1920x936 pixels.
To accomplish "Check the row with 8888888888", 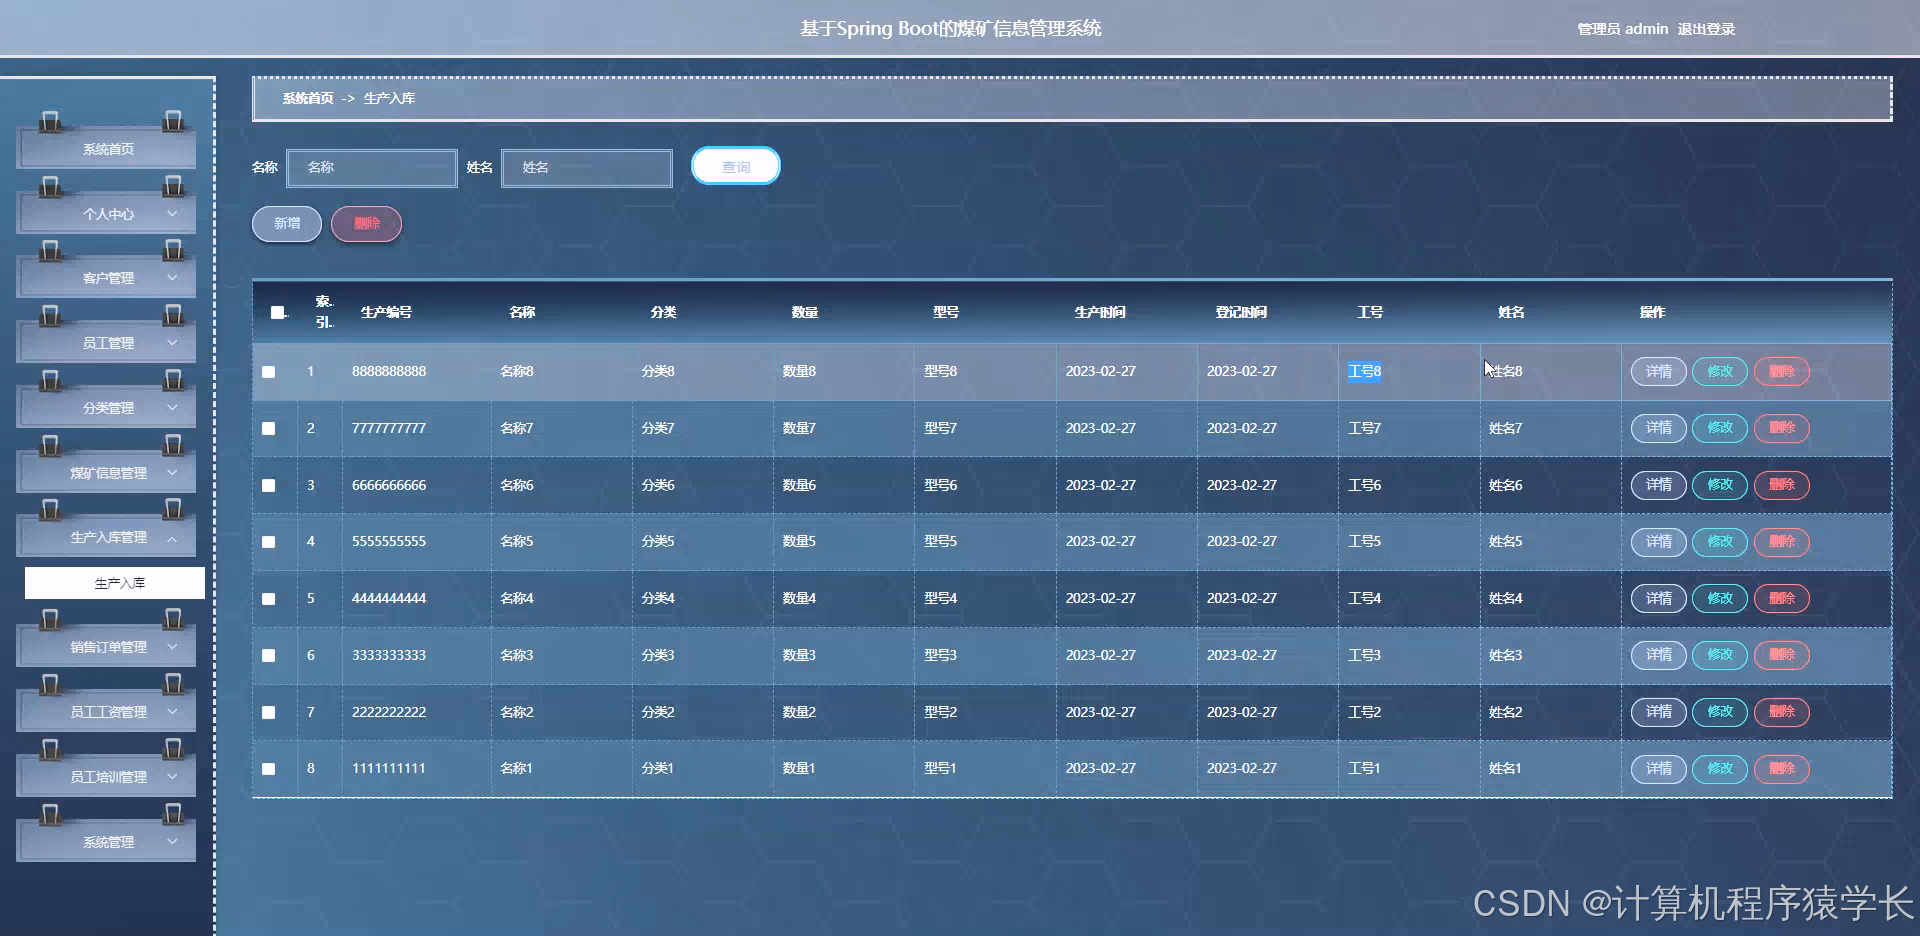I will coord(268,372).
